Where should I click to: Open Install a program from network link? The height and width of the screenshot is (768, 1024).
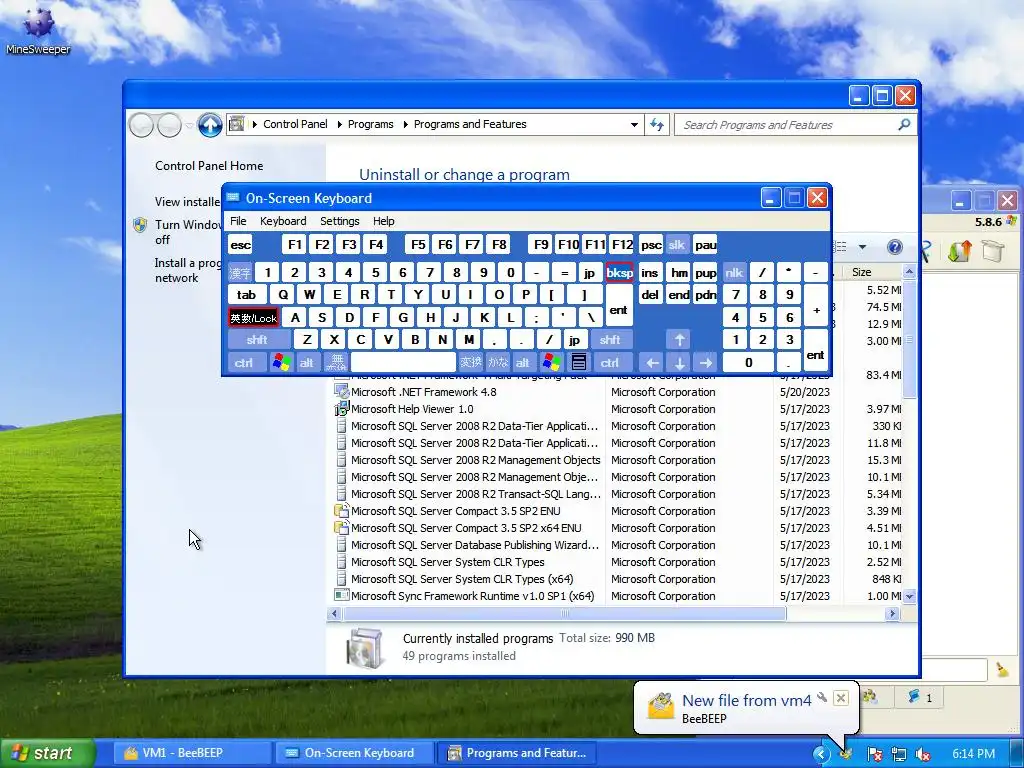click(187, 270)
